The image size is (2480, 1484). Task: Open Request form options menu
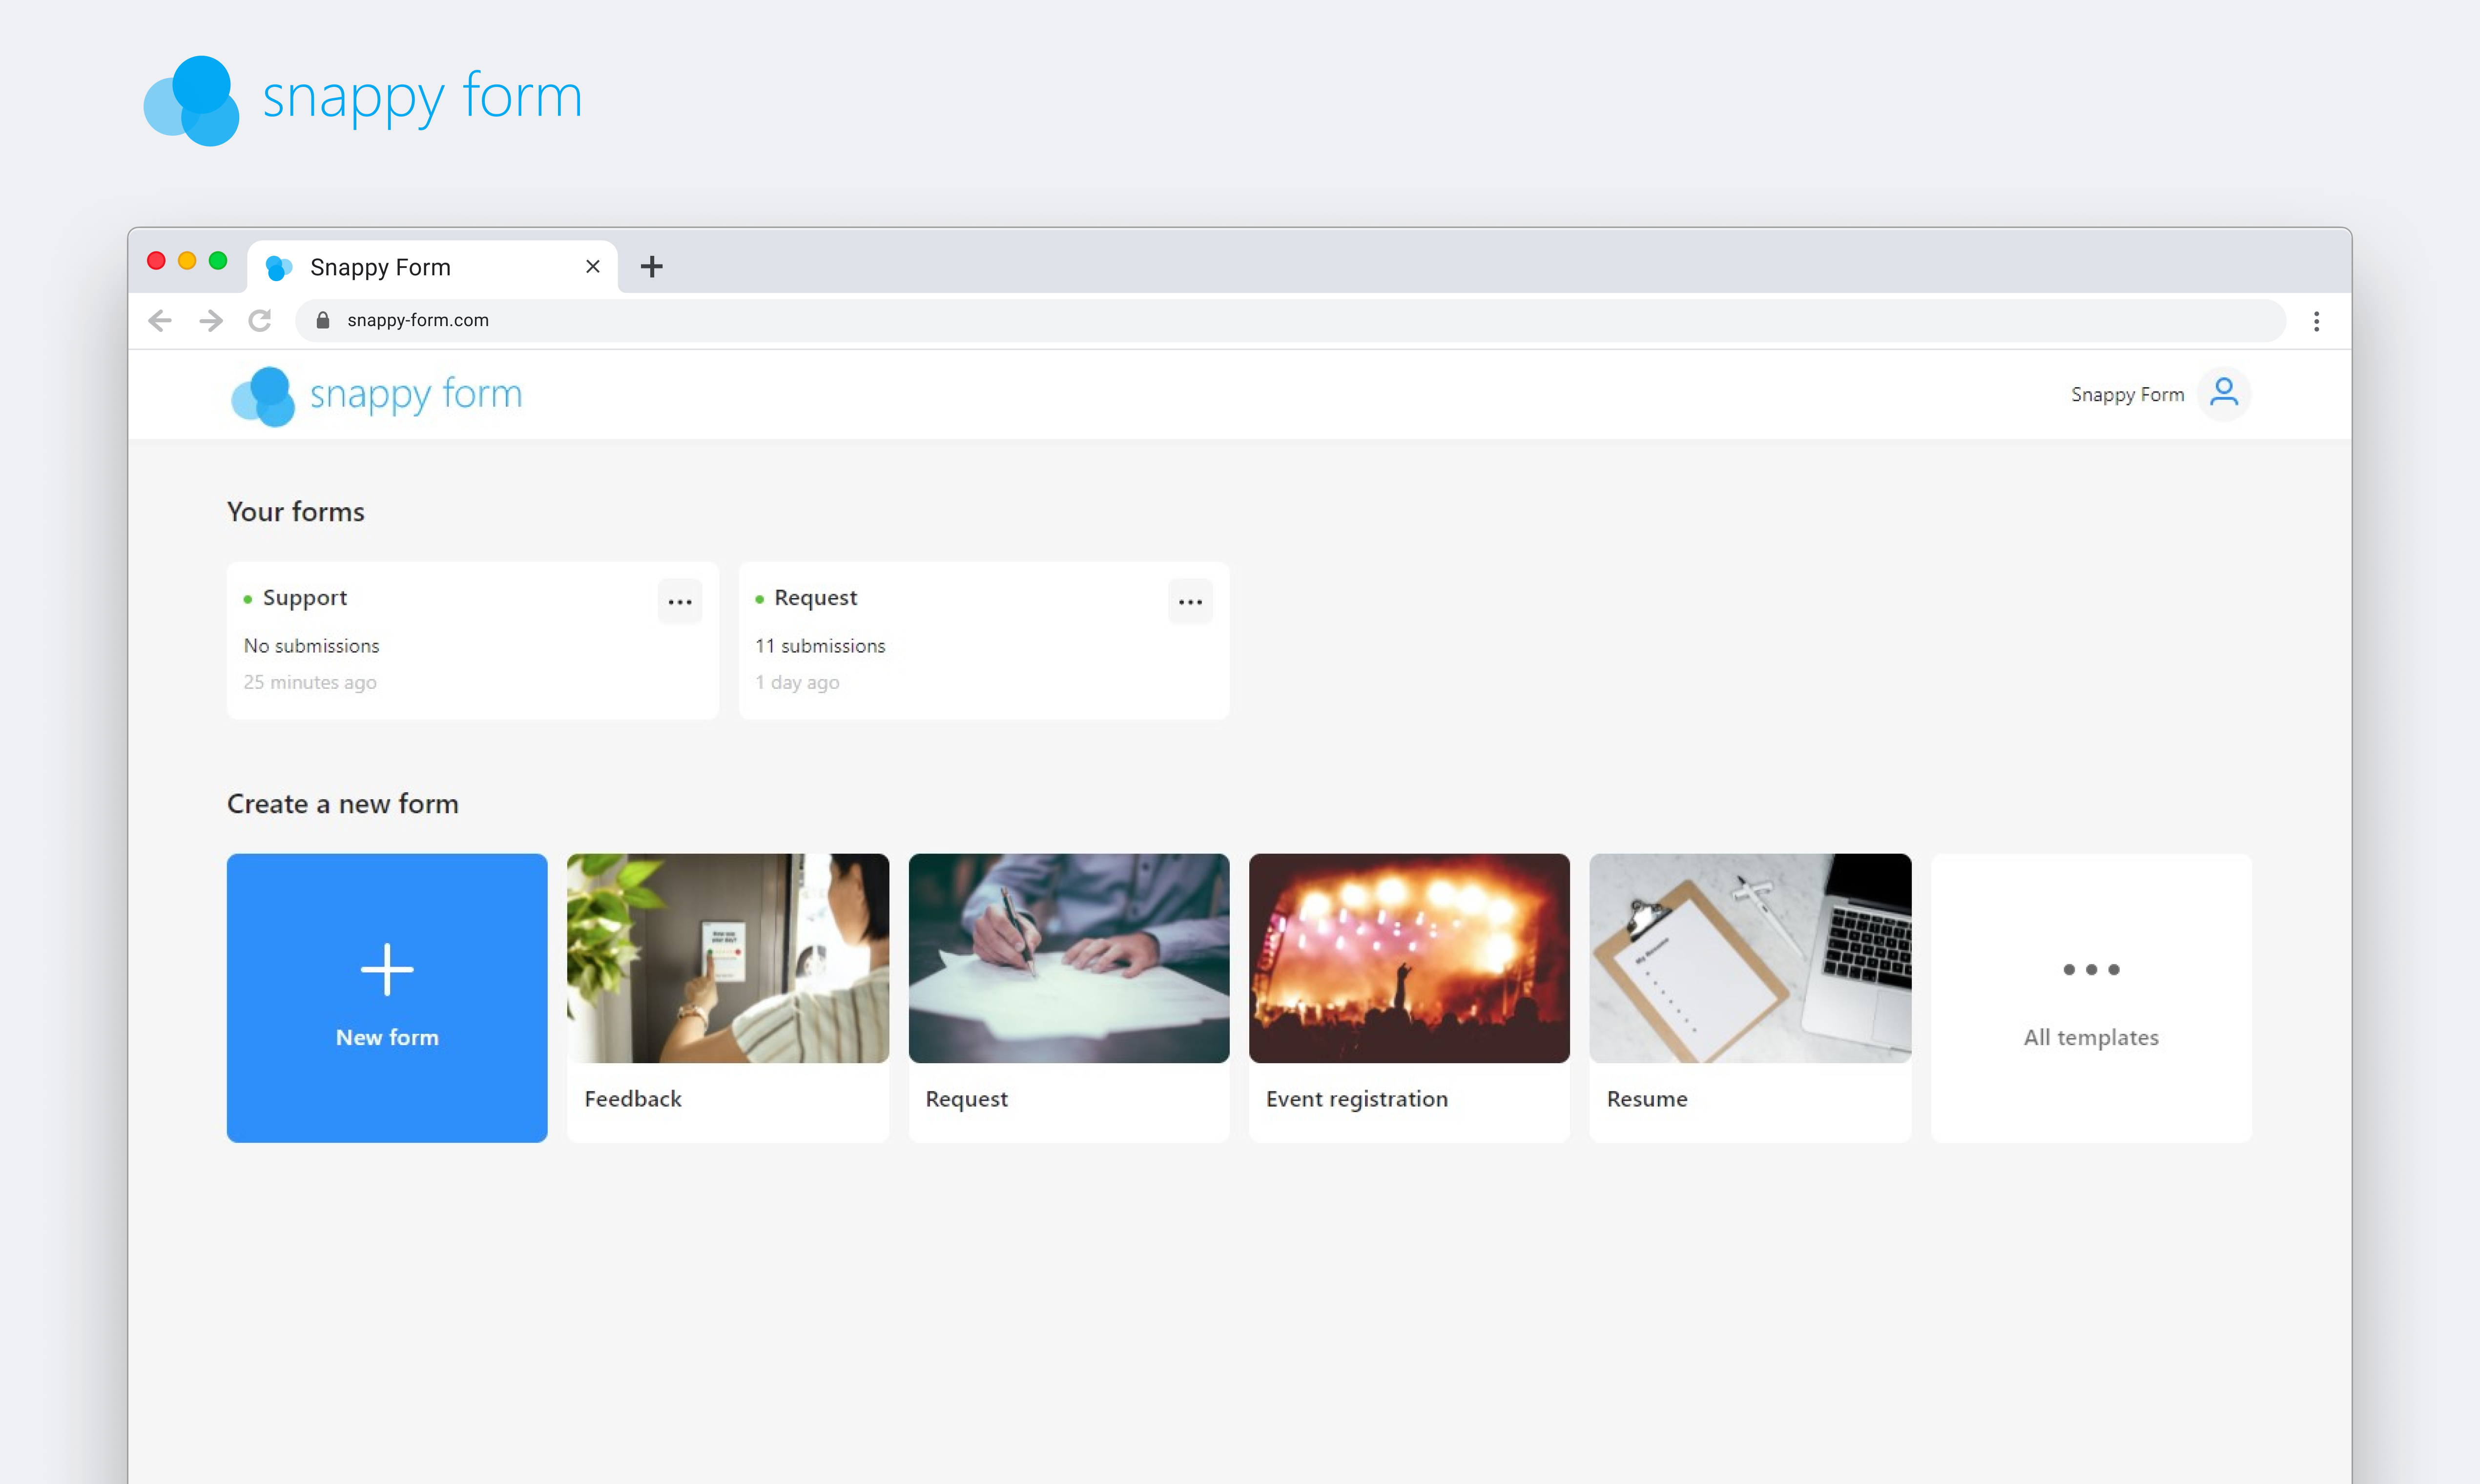click(1190, 601)
